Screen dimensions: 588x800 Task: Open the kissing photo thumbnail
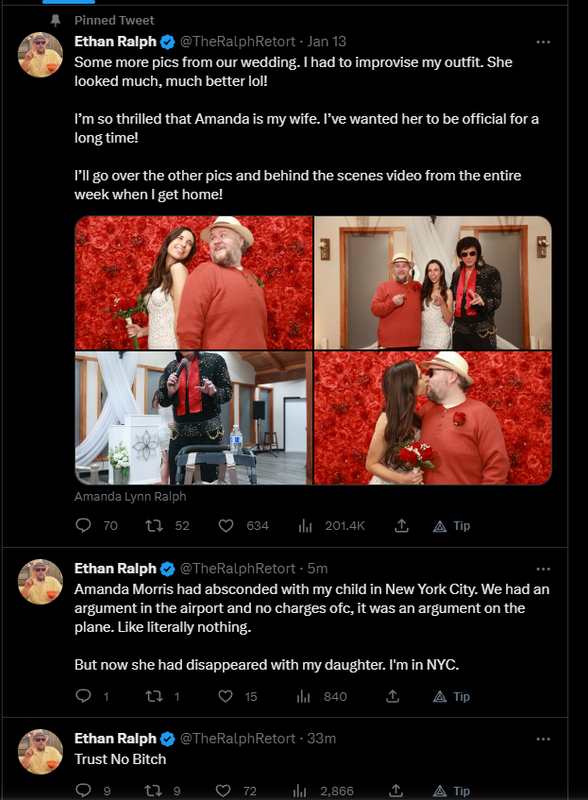(x=433, y=418)
